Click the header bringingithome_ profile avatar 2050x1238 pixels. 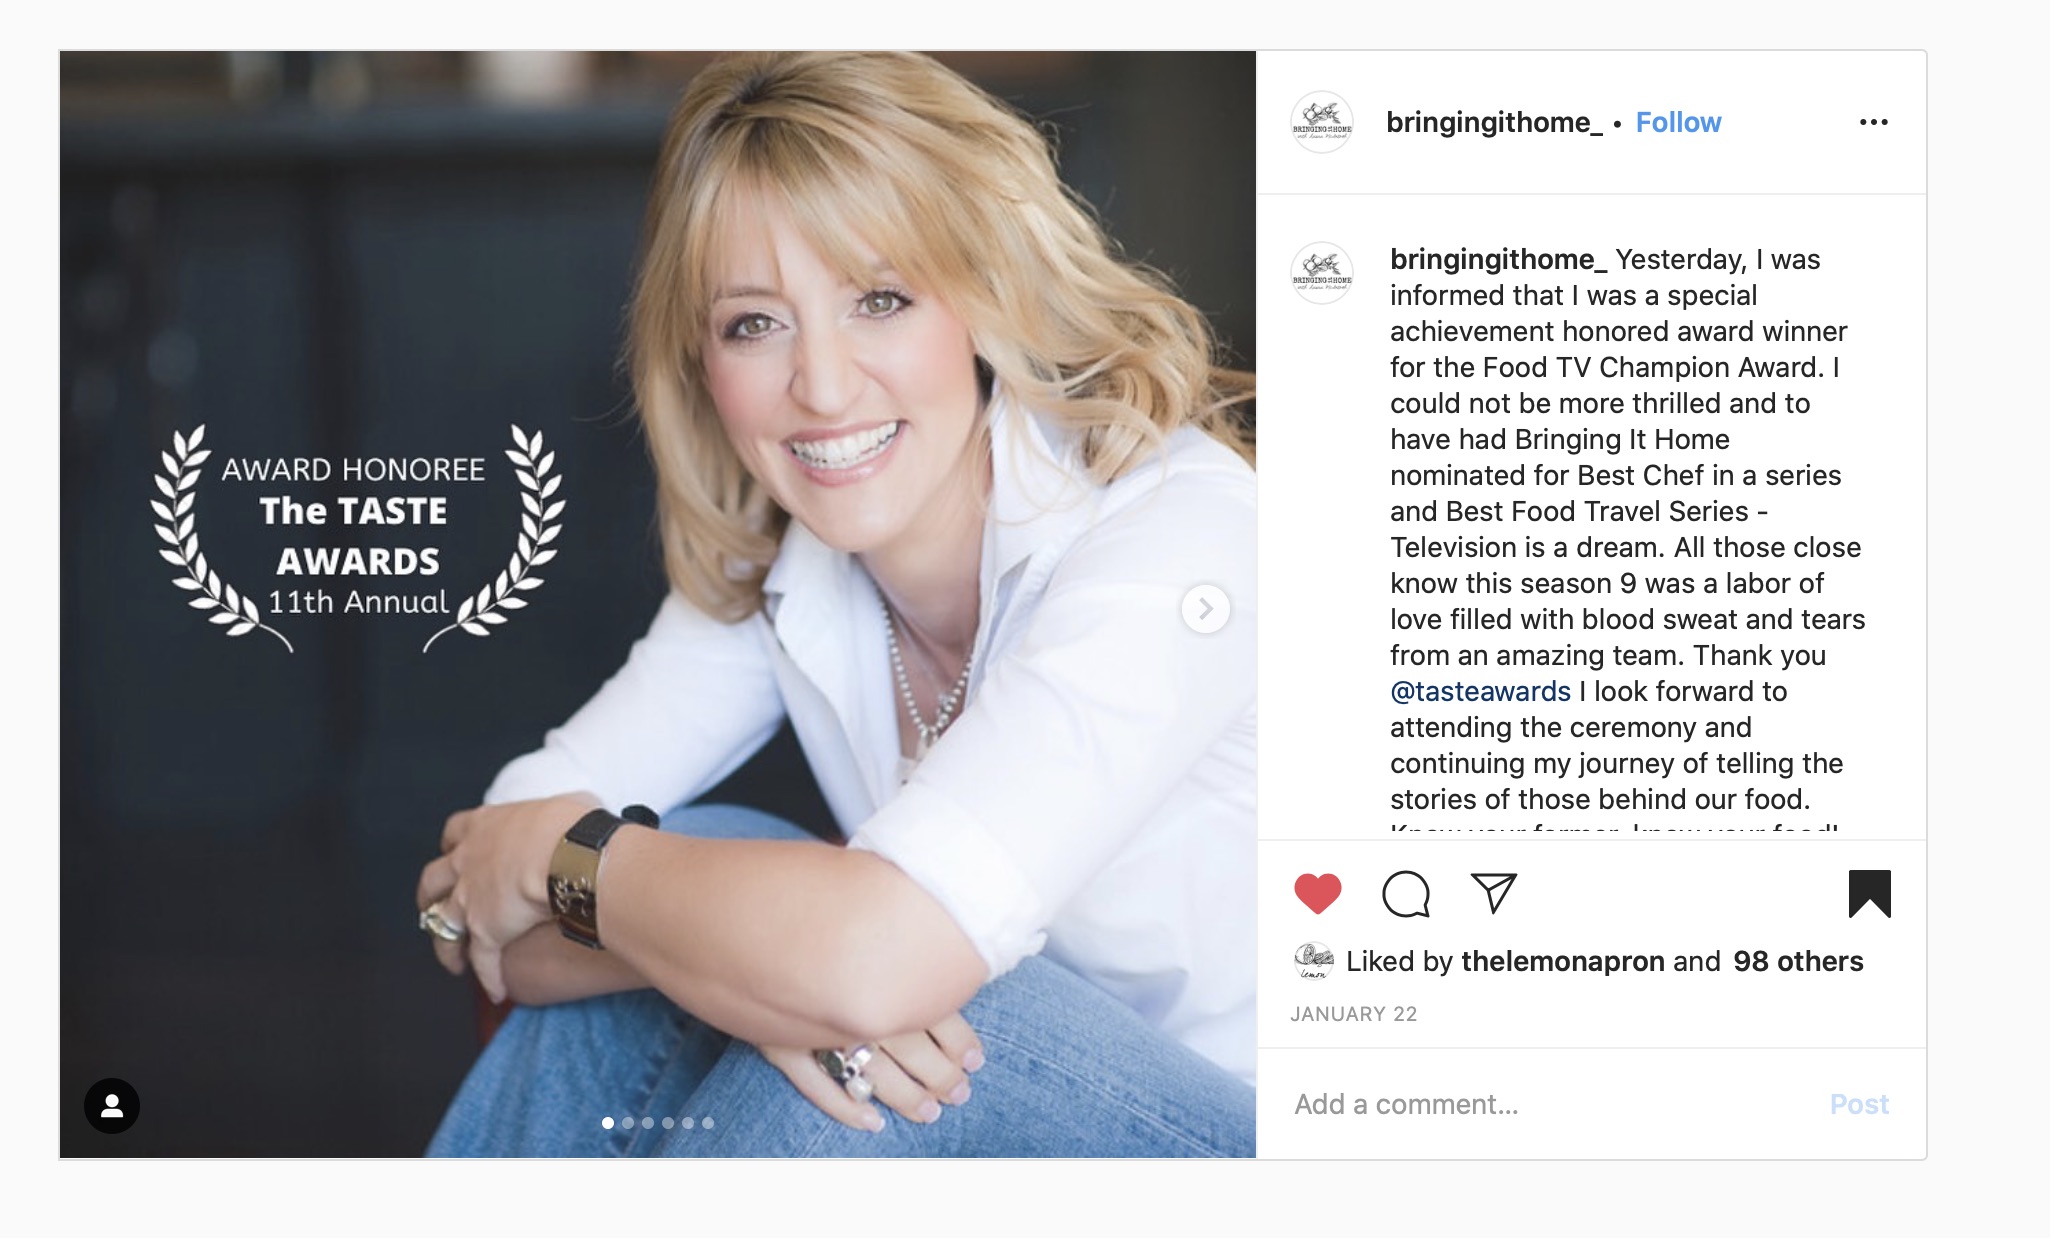click(1322, 122)
